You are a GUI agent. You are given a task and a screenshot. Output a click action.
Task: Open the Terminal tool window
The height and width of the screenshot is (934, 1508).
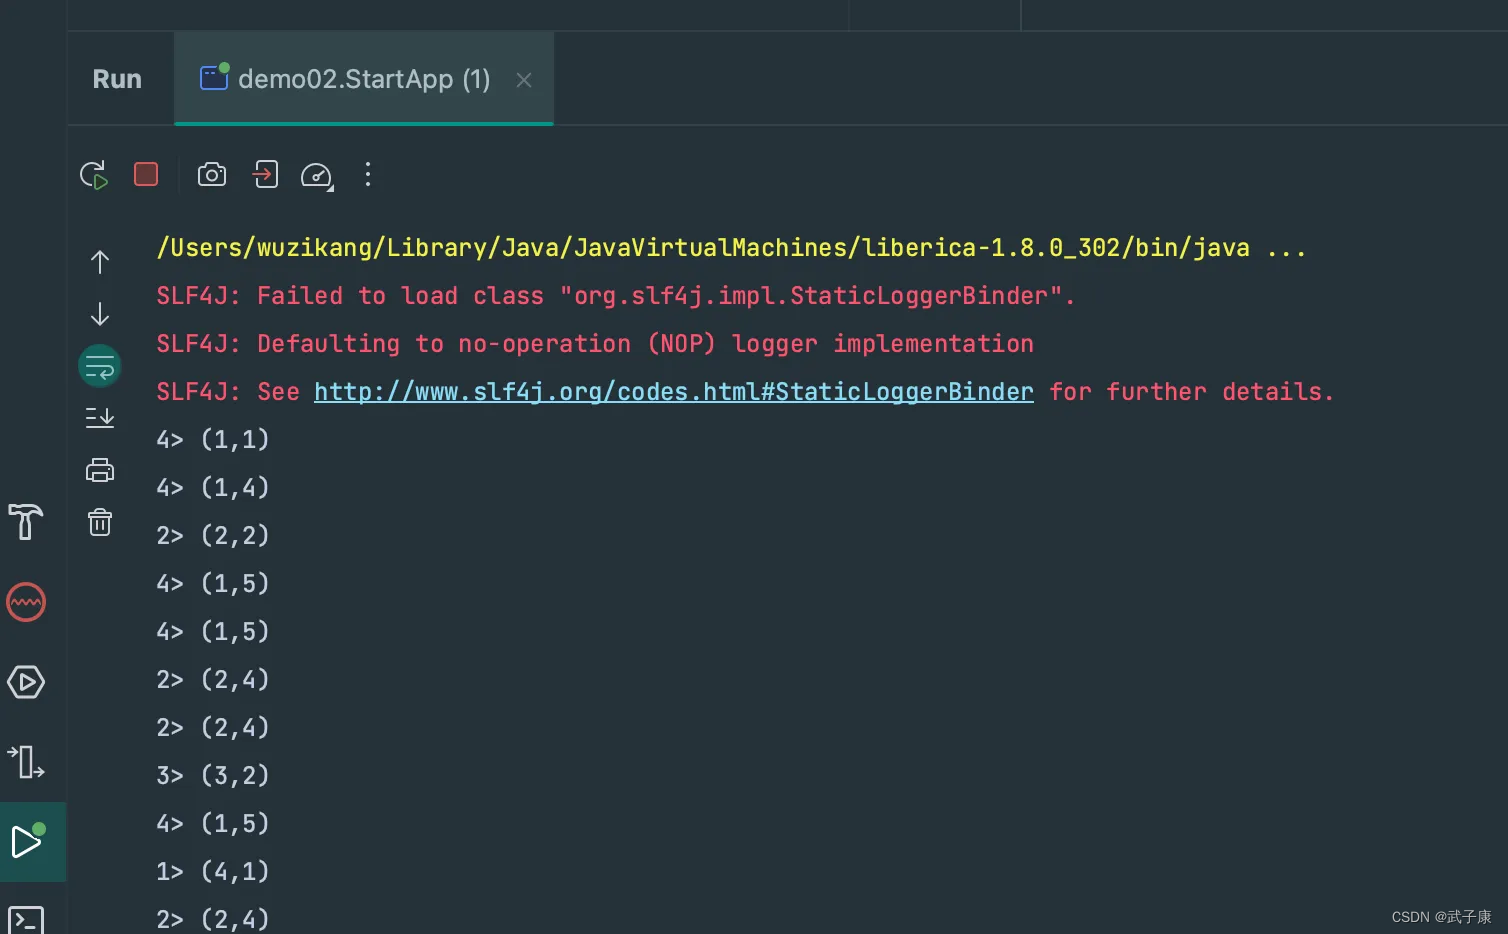coord(26,920)
